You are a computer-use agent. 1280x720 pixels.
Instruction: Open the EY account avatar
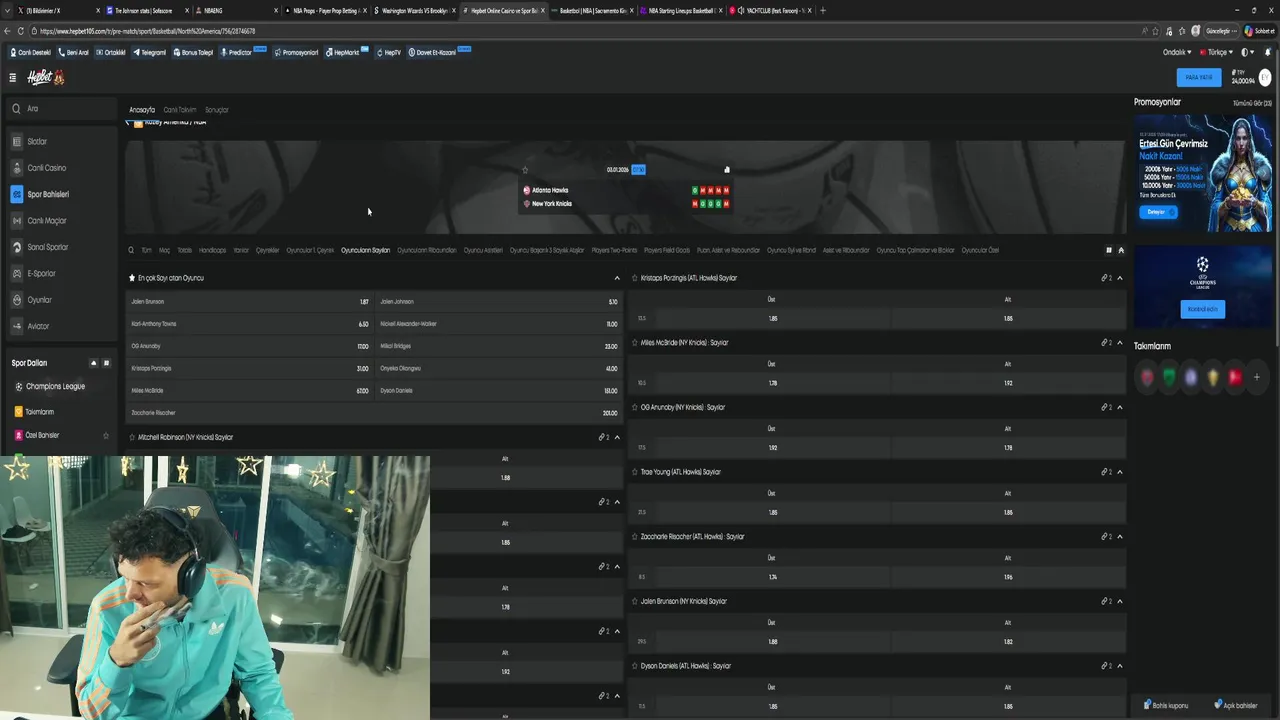pos(1265,77)
